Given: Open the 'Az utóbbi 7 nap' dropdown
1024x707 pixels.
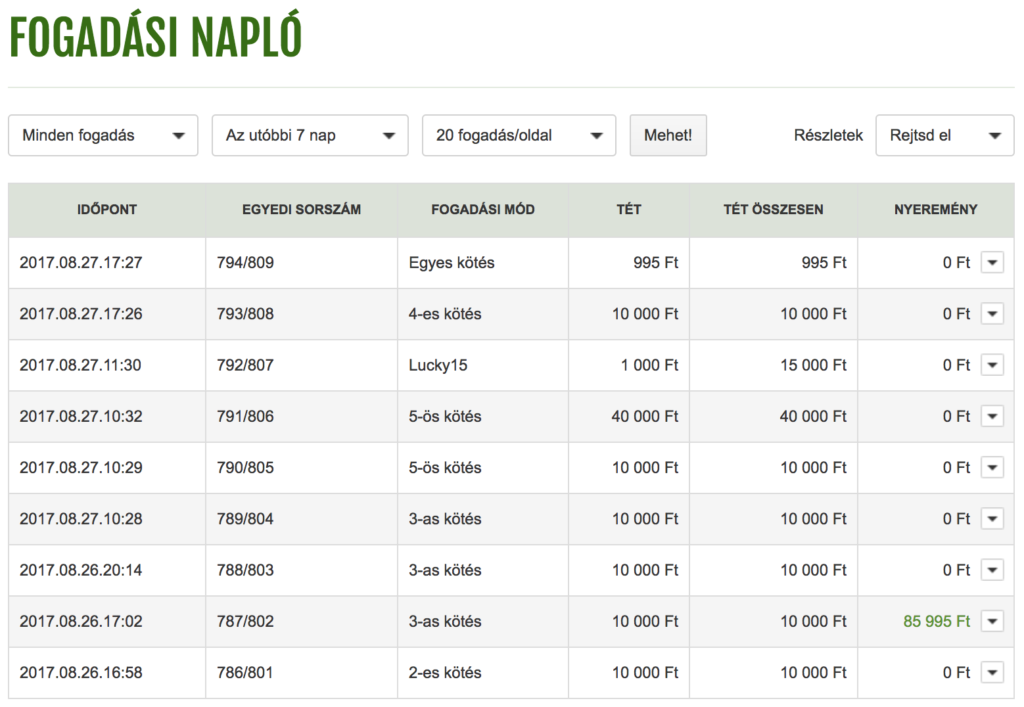Looking at the screenshot, I should (x=310, y=136).
